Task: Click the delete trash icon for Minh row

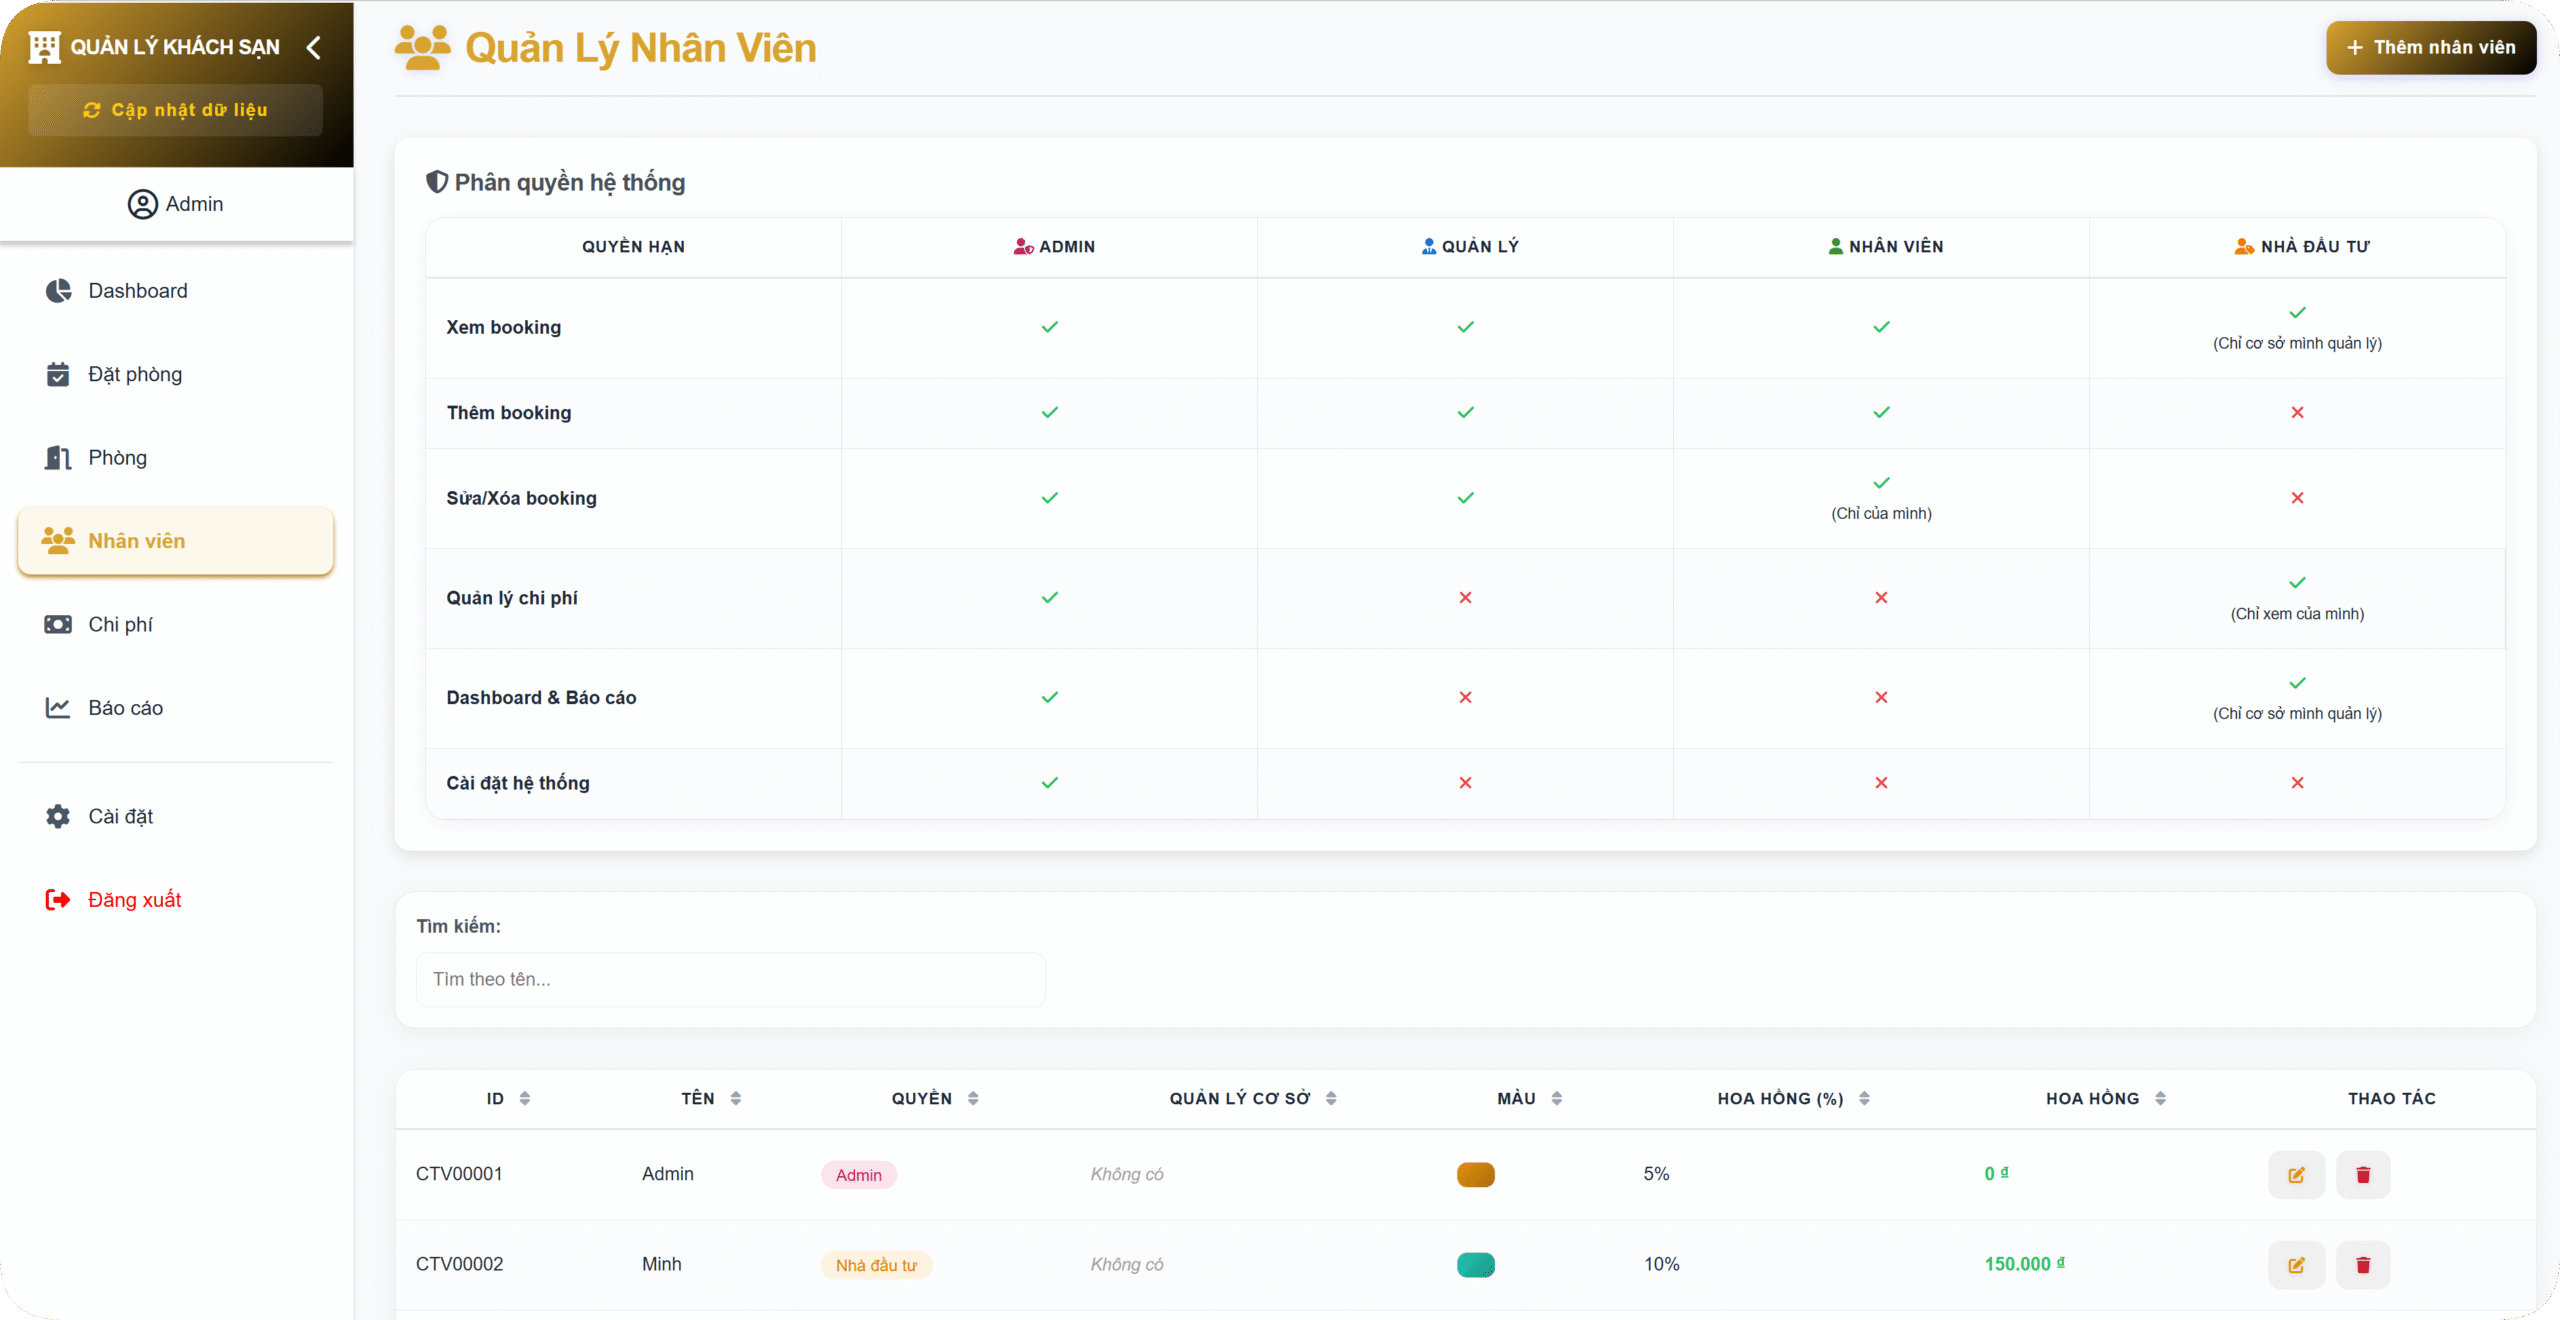Action: (2363, 1265)
